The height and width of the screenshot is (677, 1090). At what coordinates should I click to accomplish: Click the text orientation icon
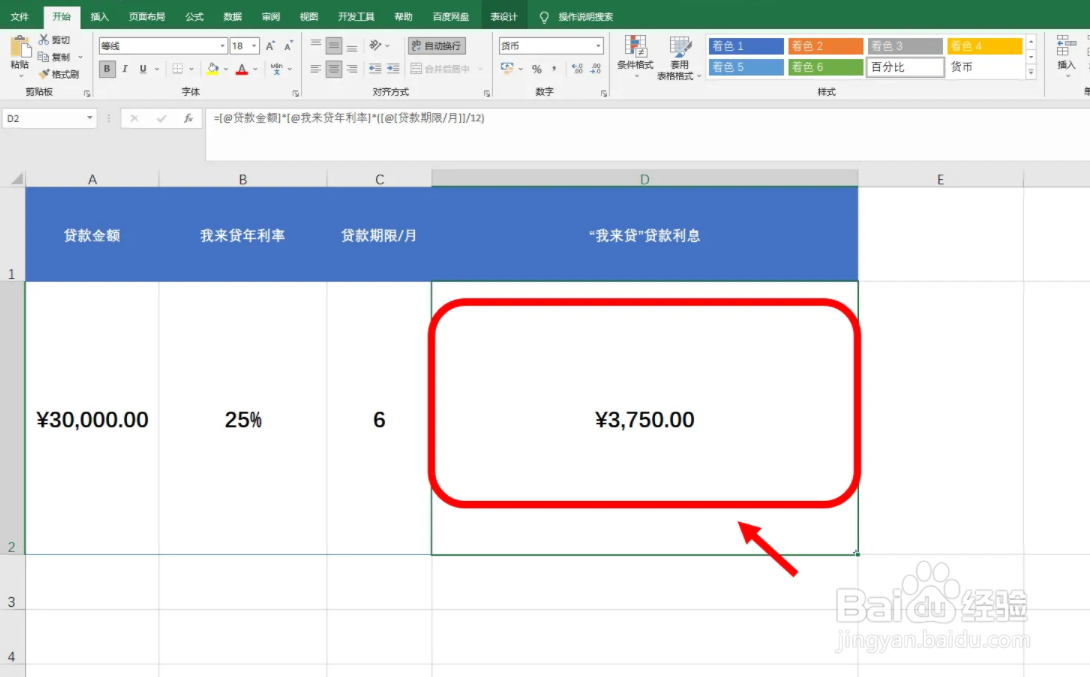click(375, 46)
